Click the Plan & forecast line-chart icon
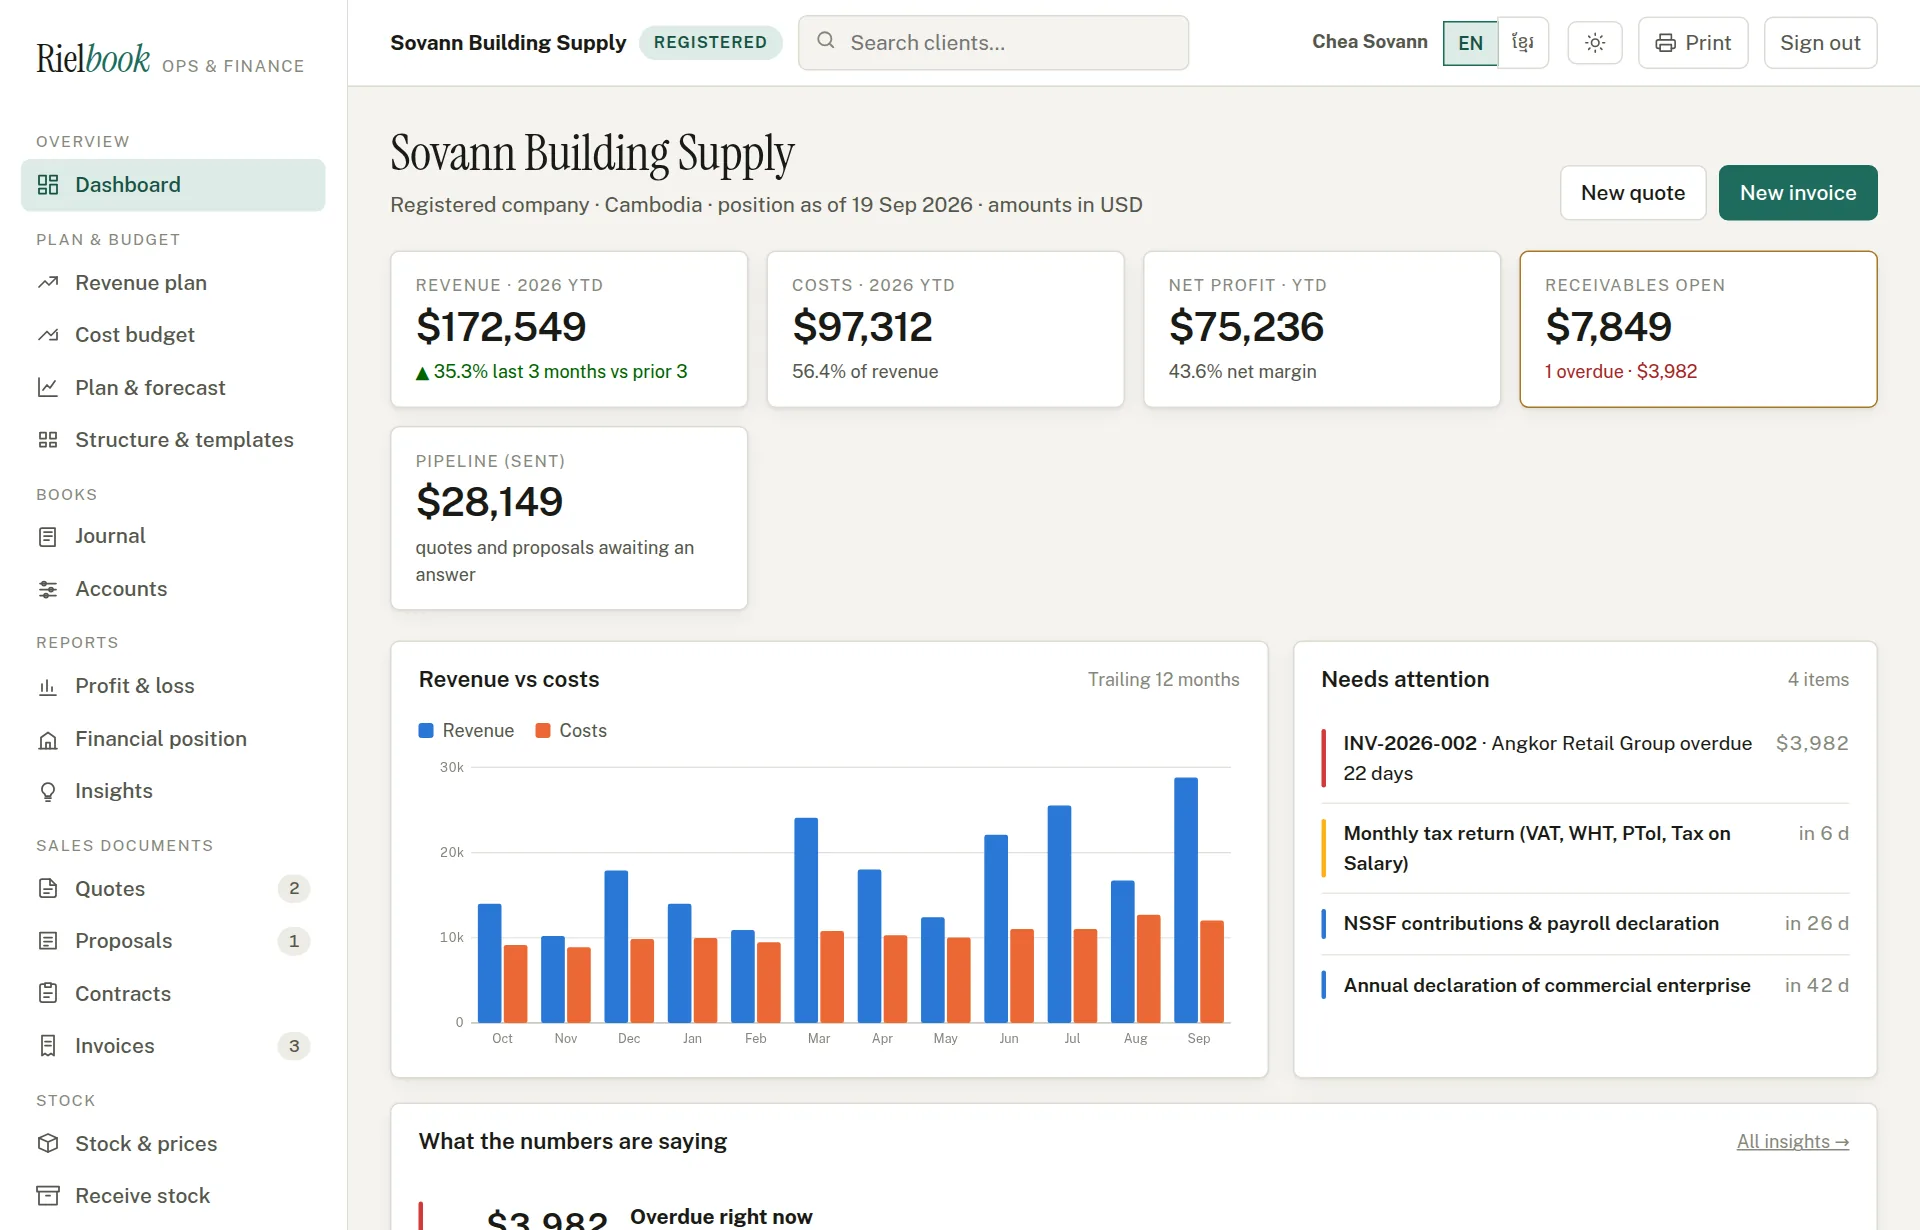1920x1230 pixels. (48, 388)
